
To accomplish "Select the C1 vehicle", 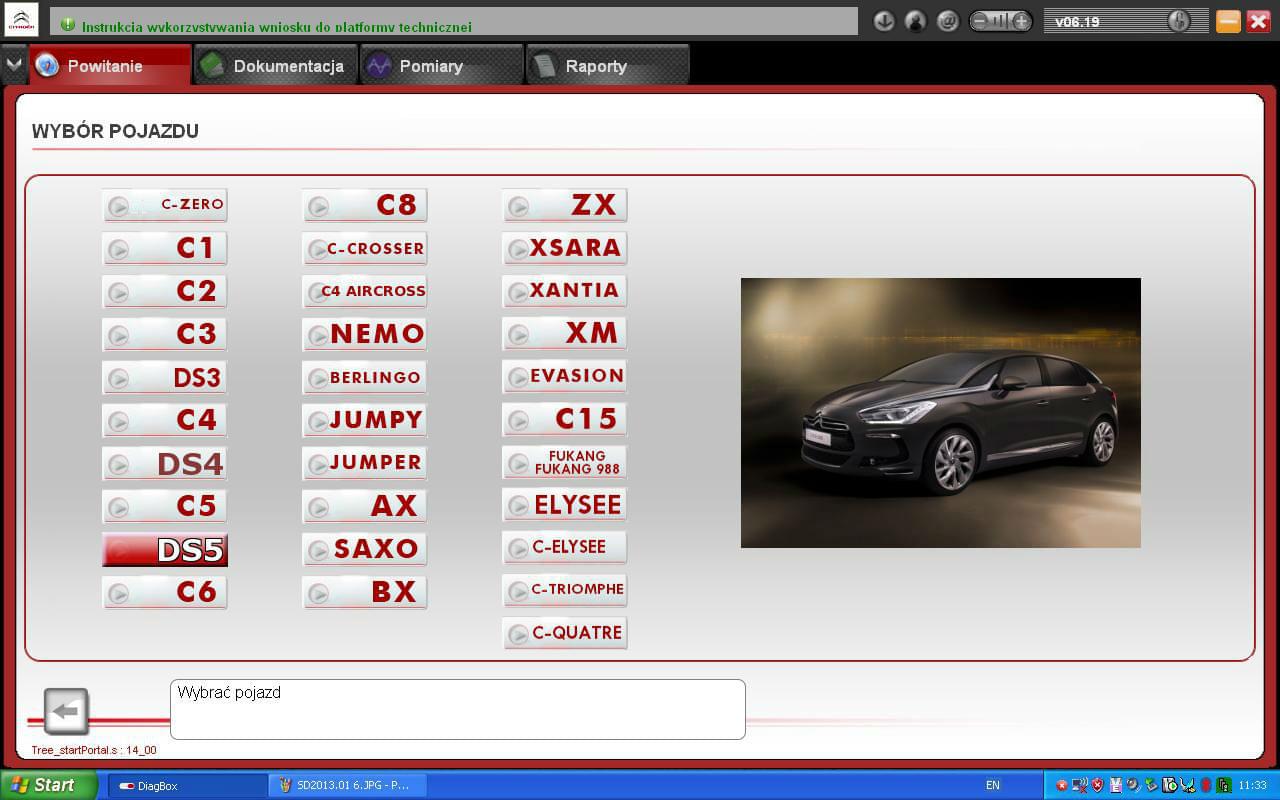I will coord(165,248).
